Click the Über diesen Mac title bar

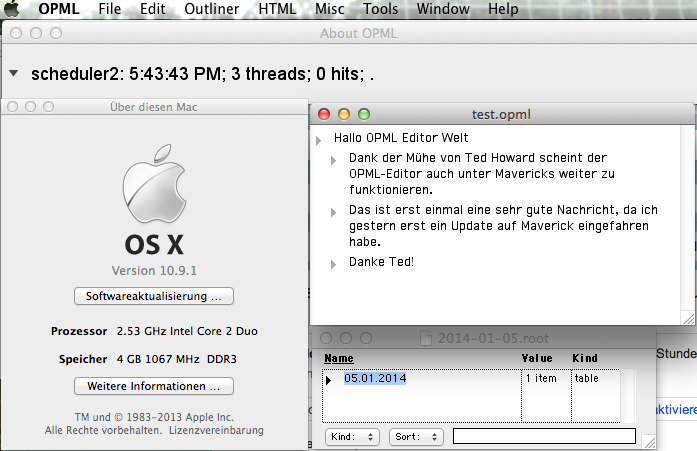pos(154,107)
